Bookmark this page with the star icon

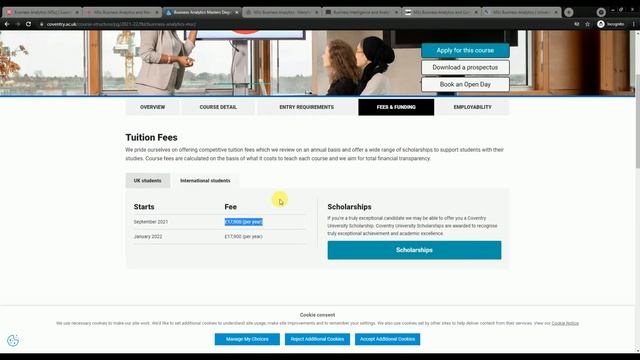coord(587,24)
